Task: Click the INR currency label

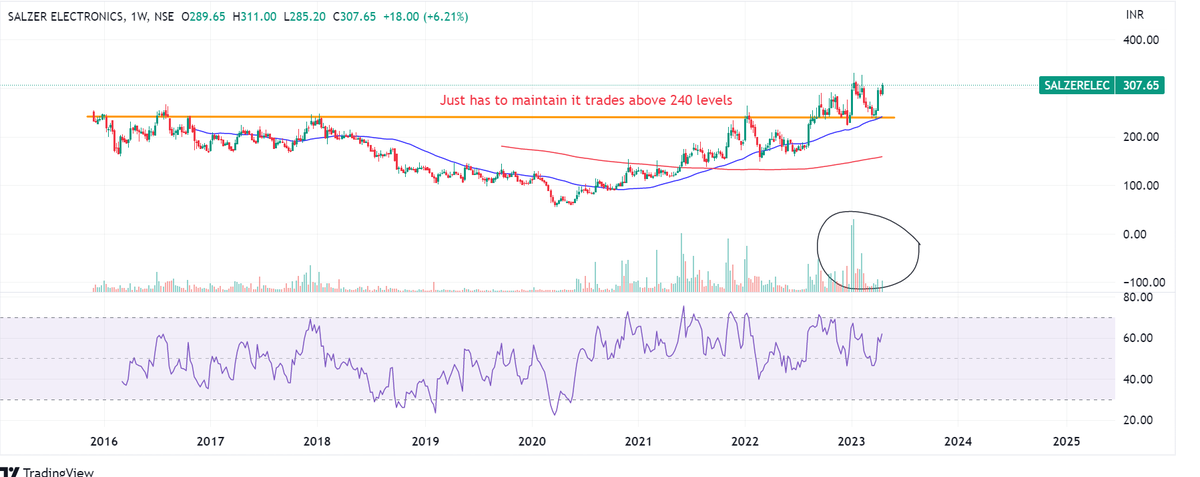Action: pos(1135,15)
